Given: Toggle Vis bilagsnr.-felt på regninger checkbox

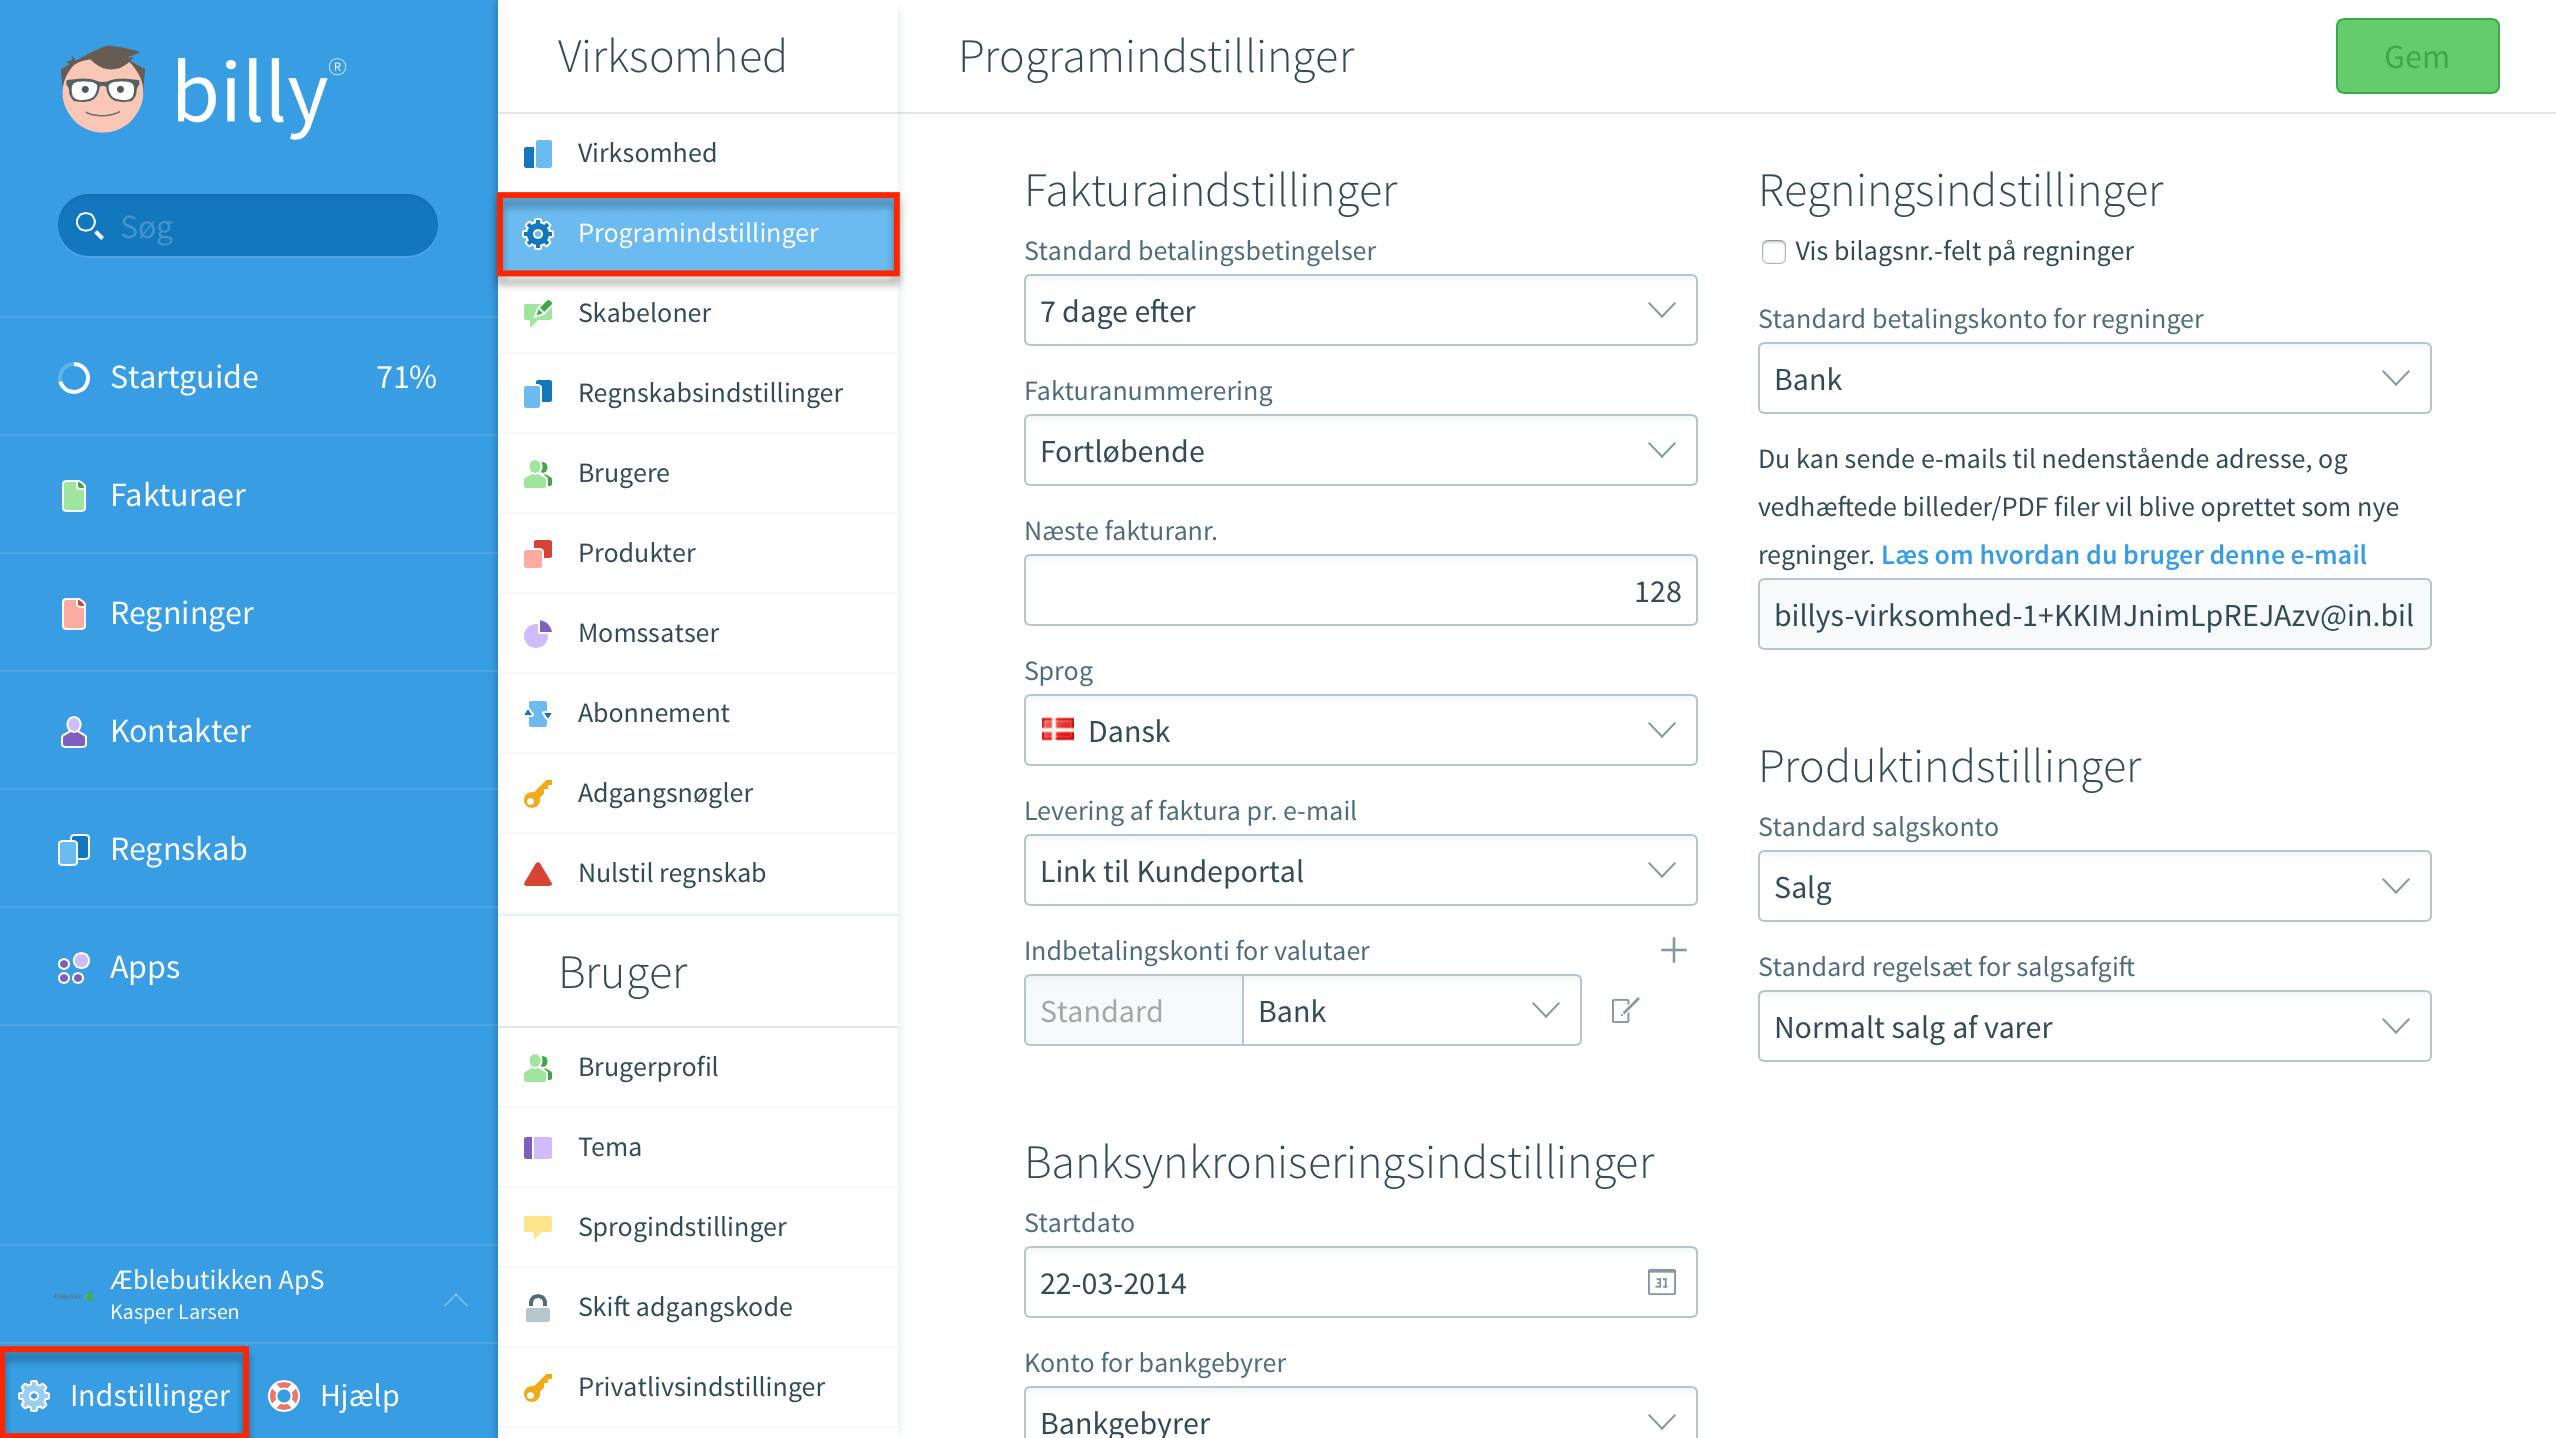Looking at the screenshot, I should click(x=1773, y=251).
